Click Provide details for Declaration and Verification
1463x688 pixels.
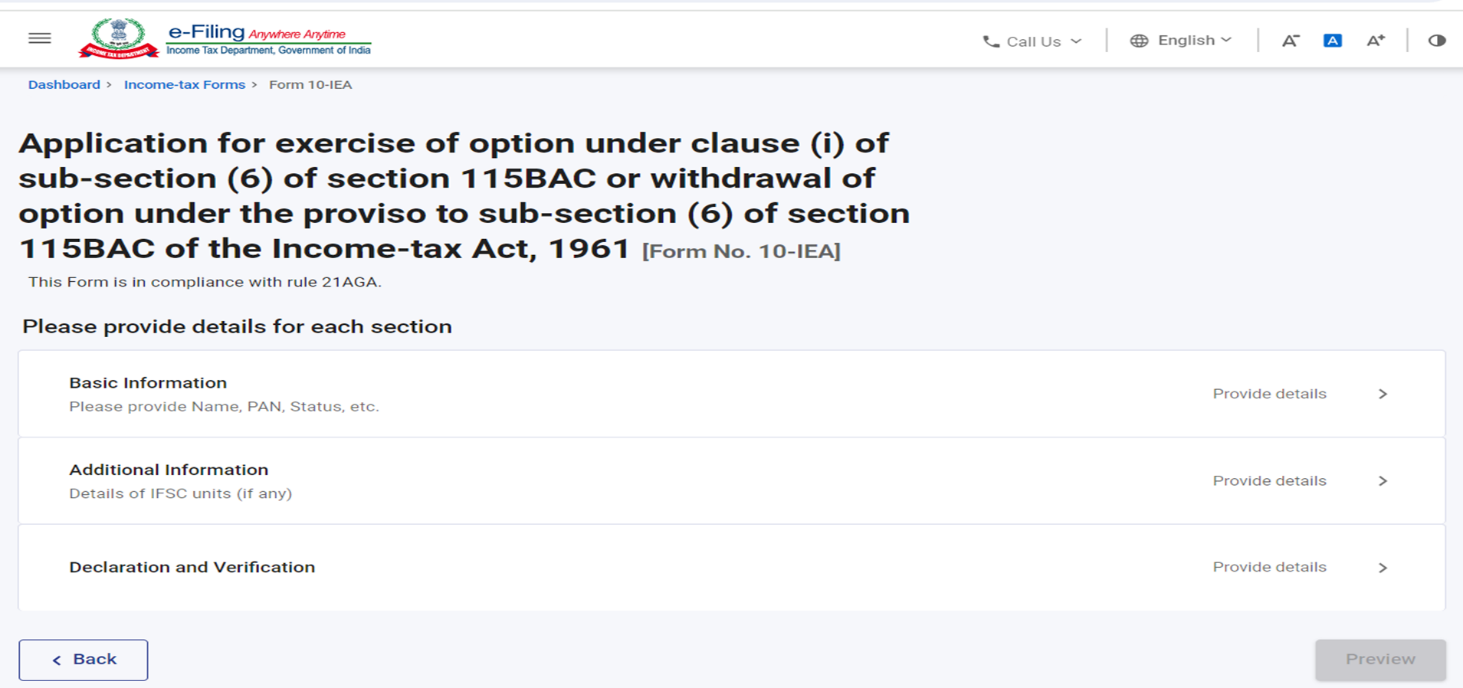(1270, 567)
